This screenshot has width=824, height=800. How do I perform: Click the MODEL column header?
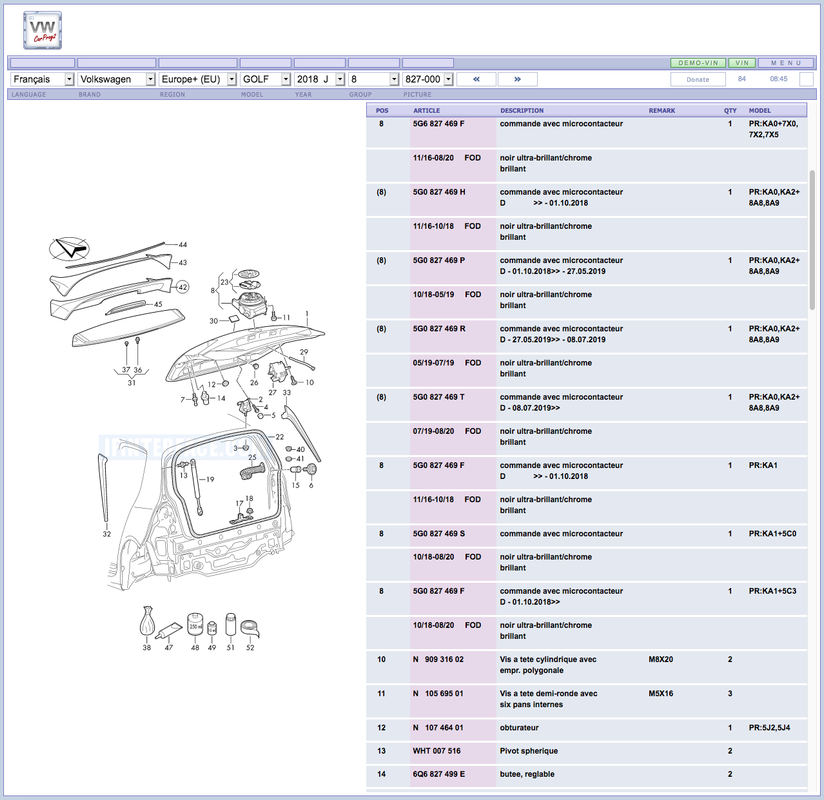(759, 110)
